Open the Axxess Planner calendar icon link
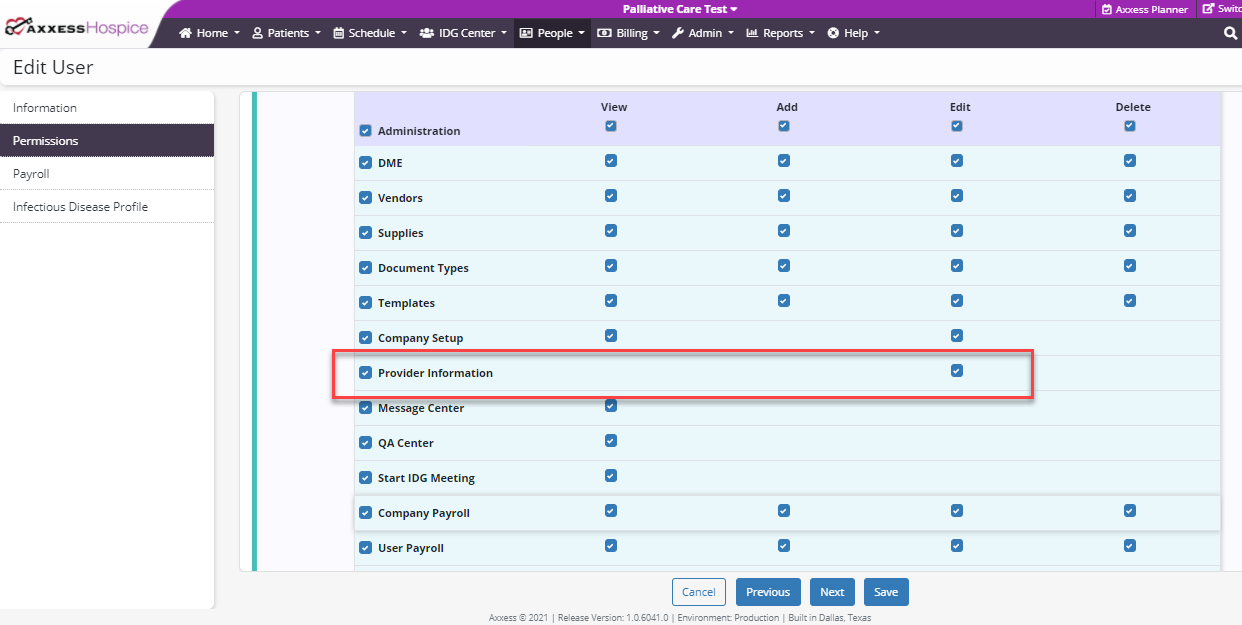 (x=1107, y=9)
